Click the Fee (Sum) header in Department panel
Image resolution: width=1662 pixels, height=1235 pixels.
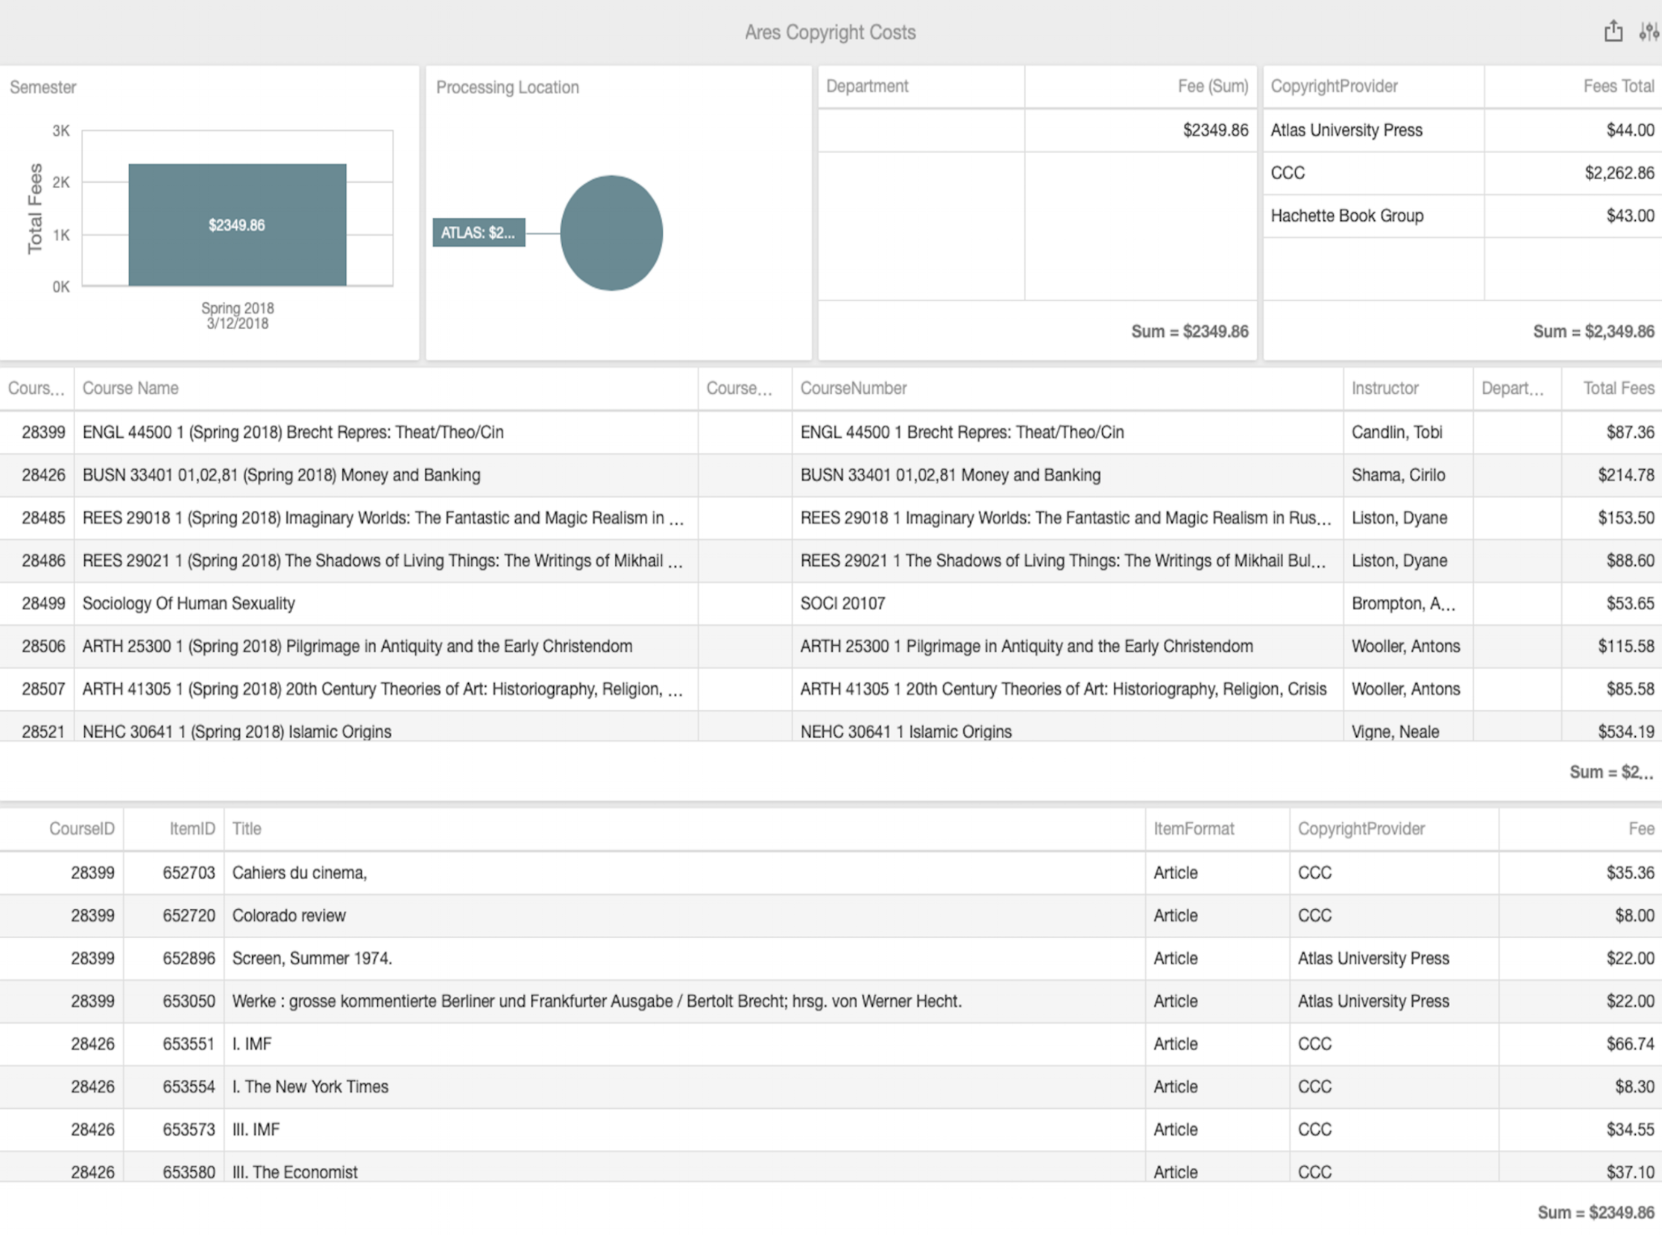pyautogui.click(x=1213, y=86)
